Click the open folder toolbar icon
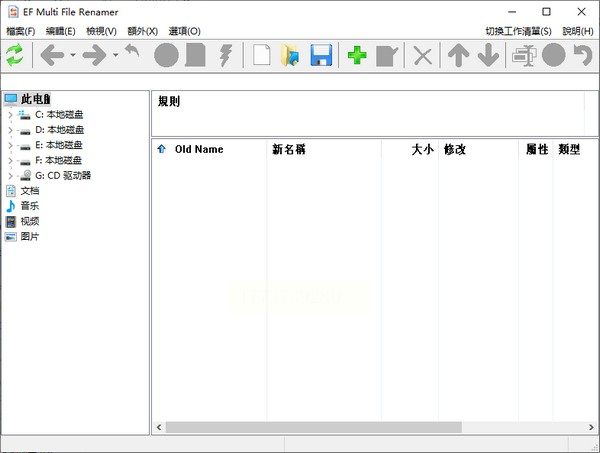This screenshot has height=453, width=600. click(291, 55)
